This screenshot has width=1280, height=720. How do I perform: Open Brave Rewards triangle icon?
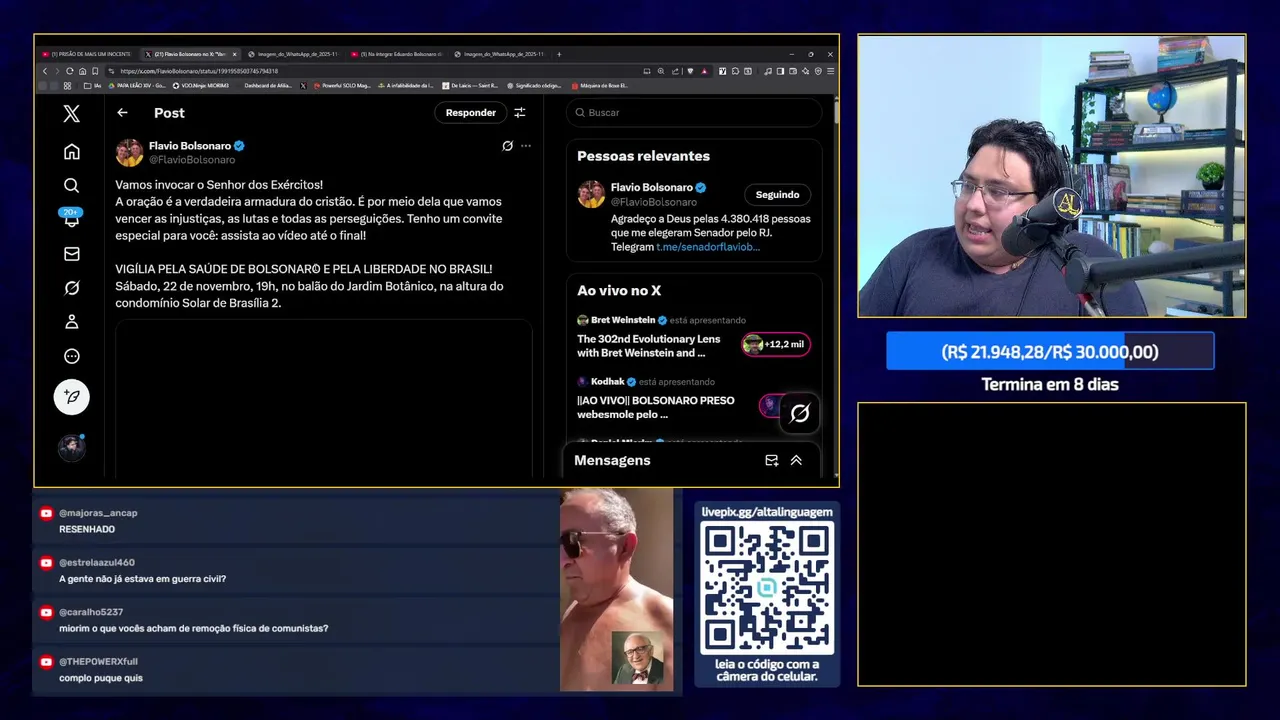click(x=704, y=71)
